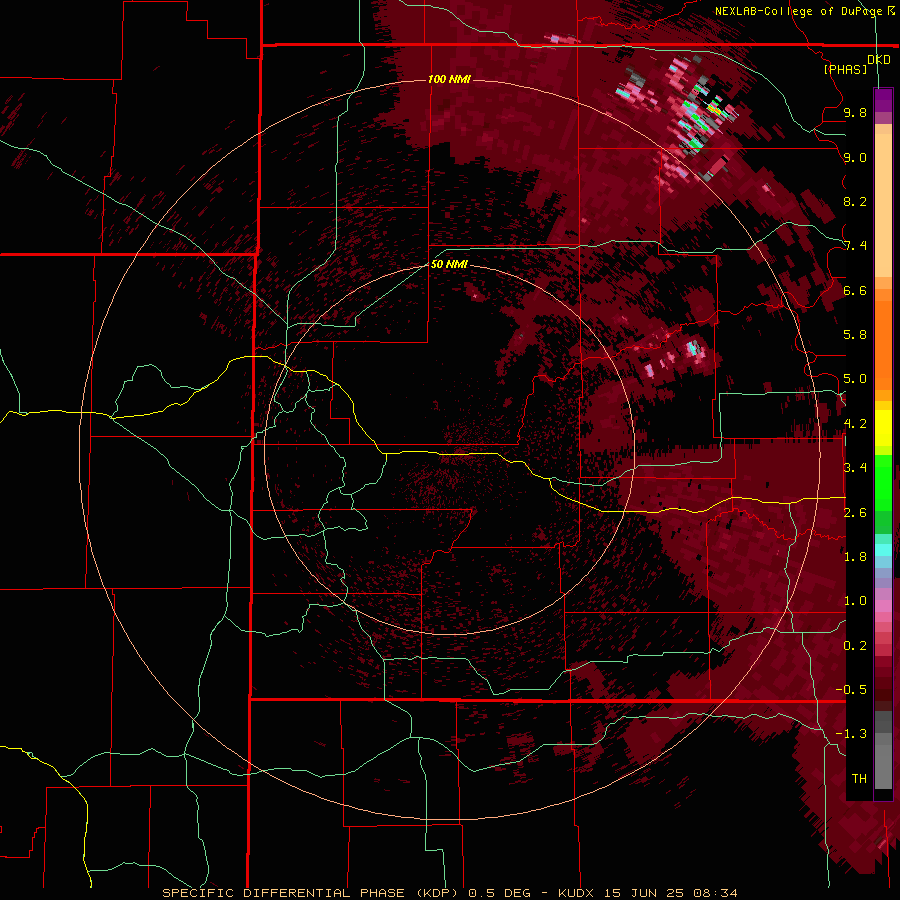900x900 pixels.
Task: Click the 50 NMI range ring label
Action: click(449, 264)
